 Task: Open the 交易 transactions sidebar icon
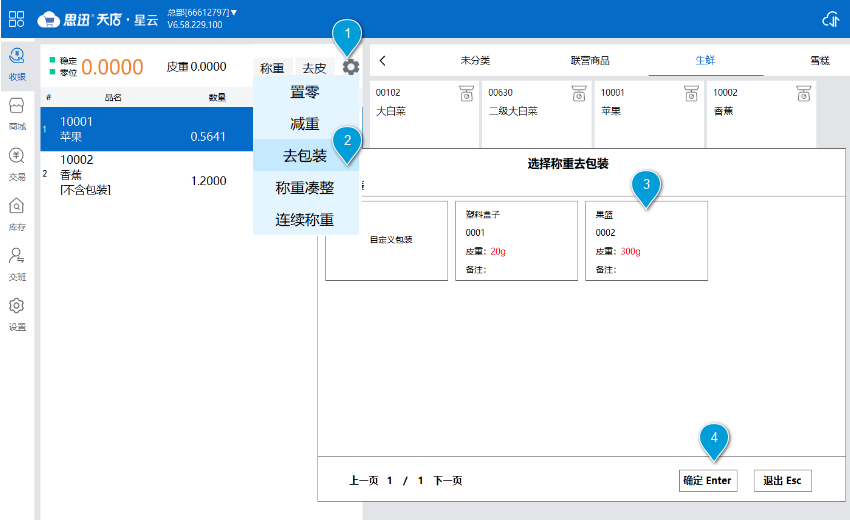[x=17, y=164]
